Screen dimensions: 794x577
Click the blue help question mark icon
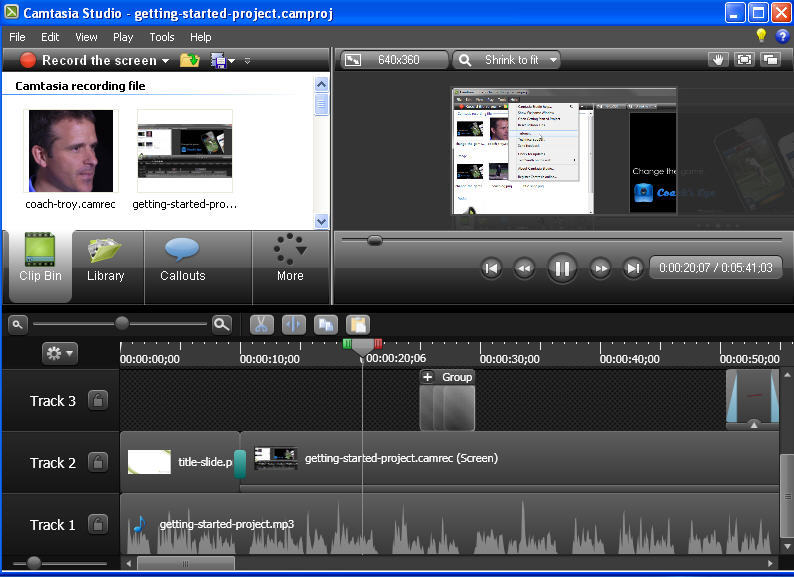[x=782, y=36]
